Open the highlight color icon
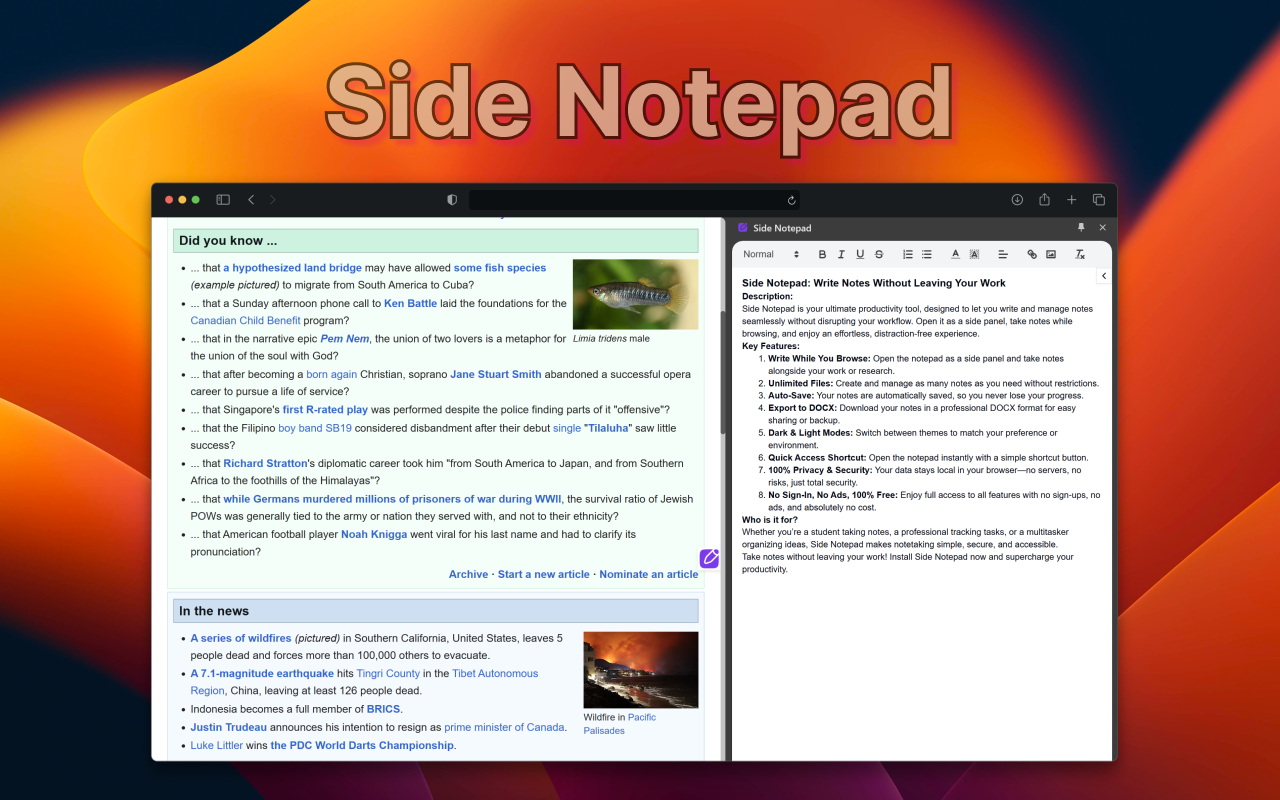Image resolution: width=1280 pixels, height=800 pixels. point(974,254)
